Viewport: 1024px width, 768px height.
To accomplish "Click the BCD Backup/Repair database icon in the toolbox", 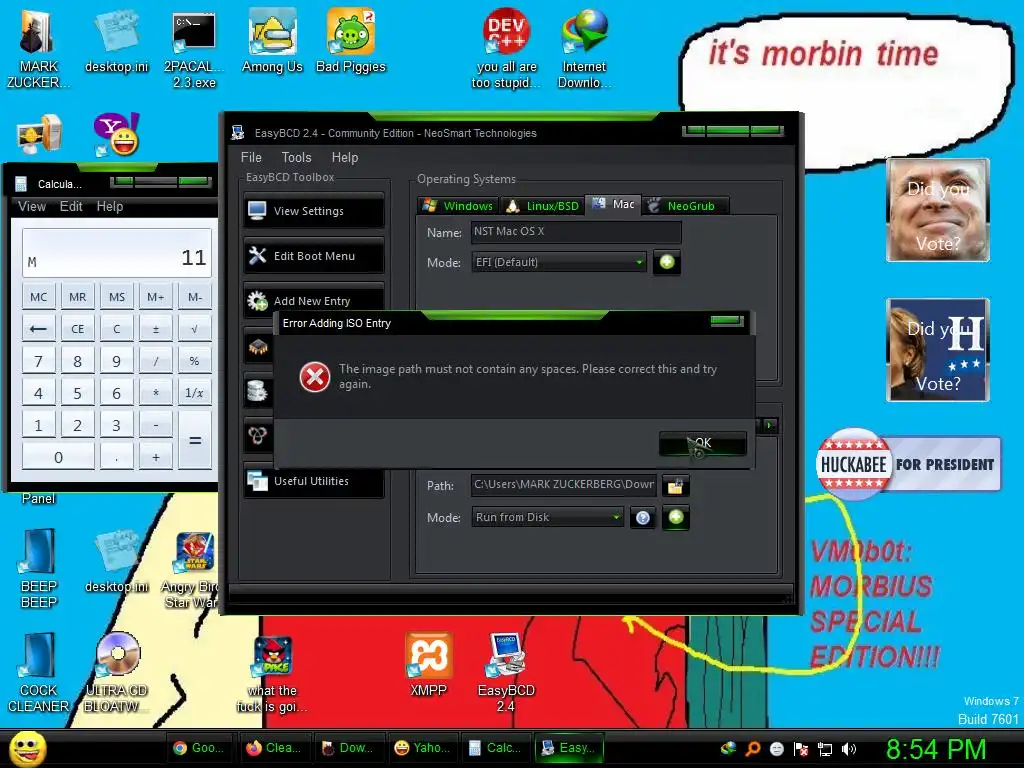I will (258, 391).
